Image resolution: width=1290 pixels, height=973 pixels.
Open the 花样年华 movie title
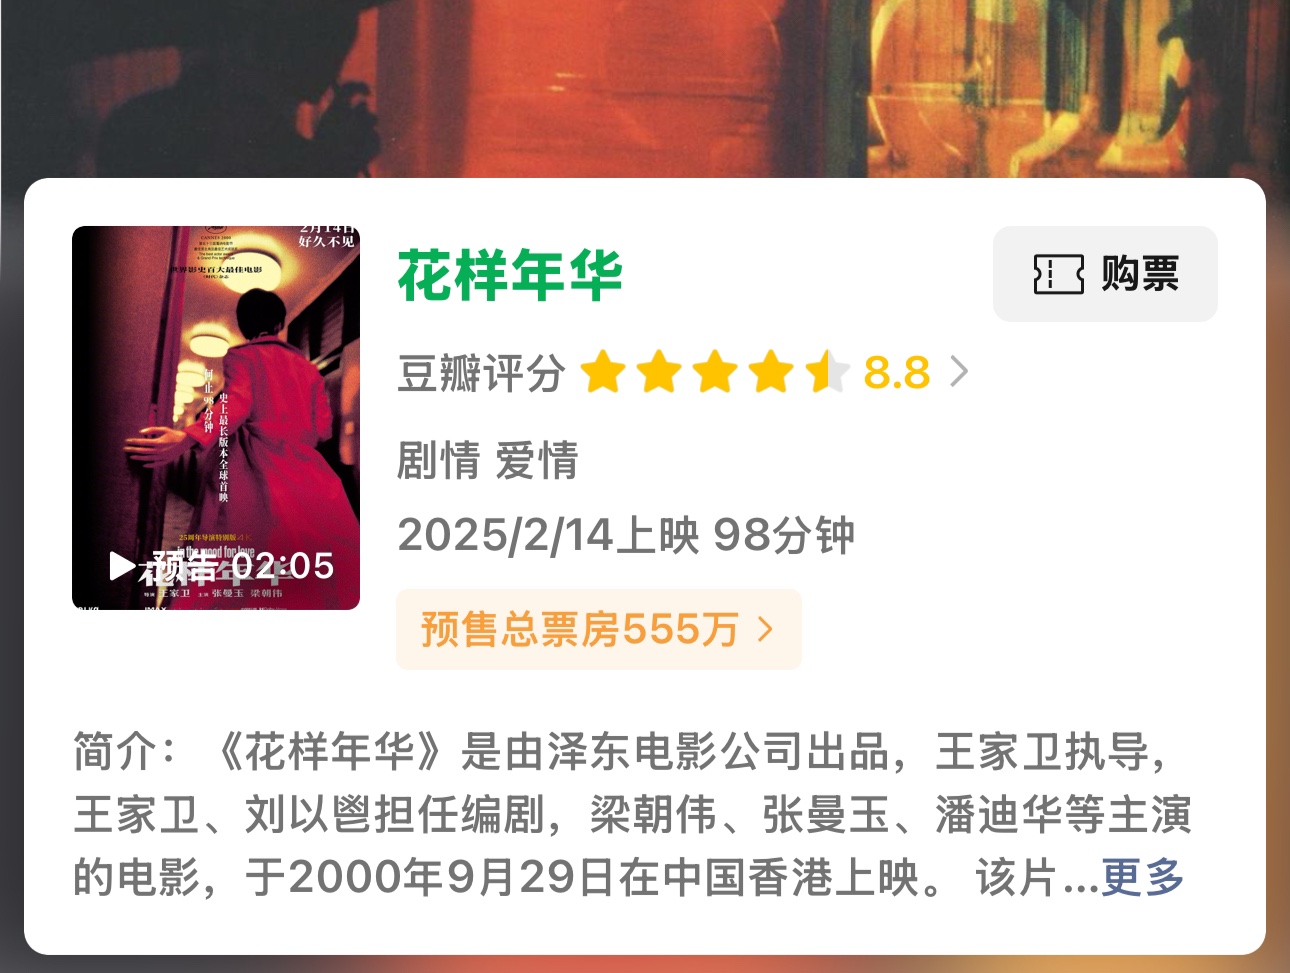pos(510,275)
